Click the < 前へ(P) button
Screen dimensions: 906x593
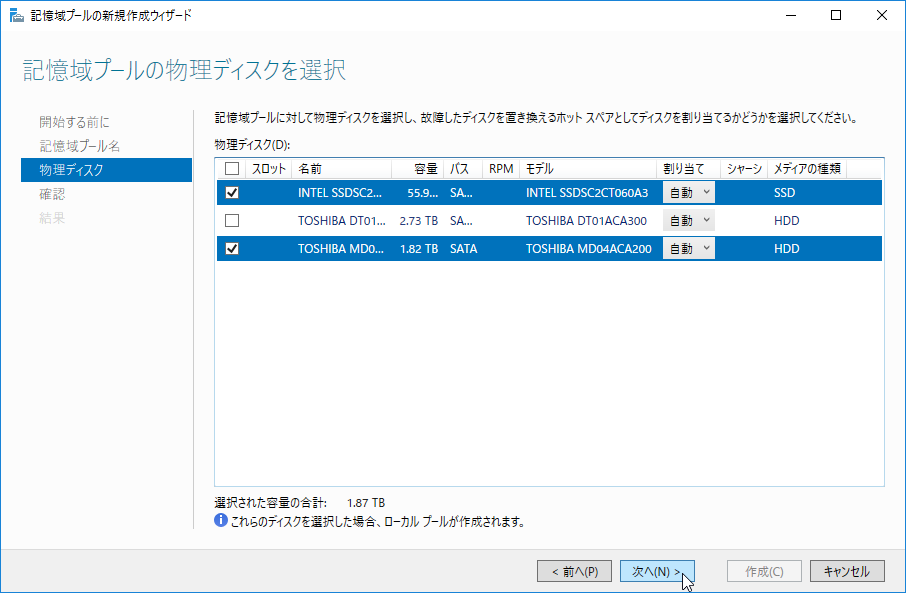click(x=574, y=572)
